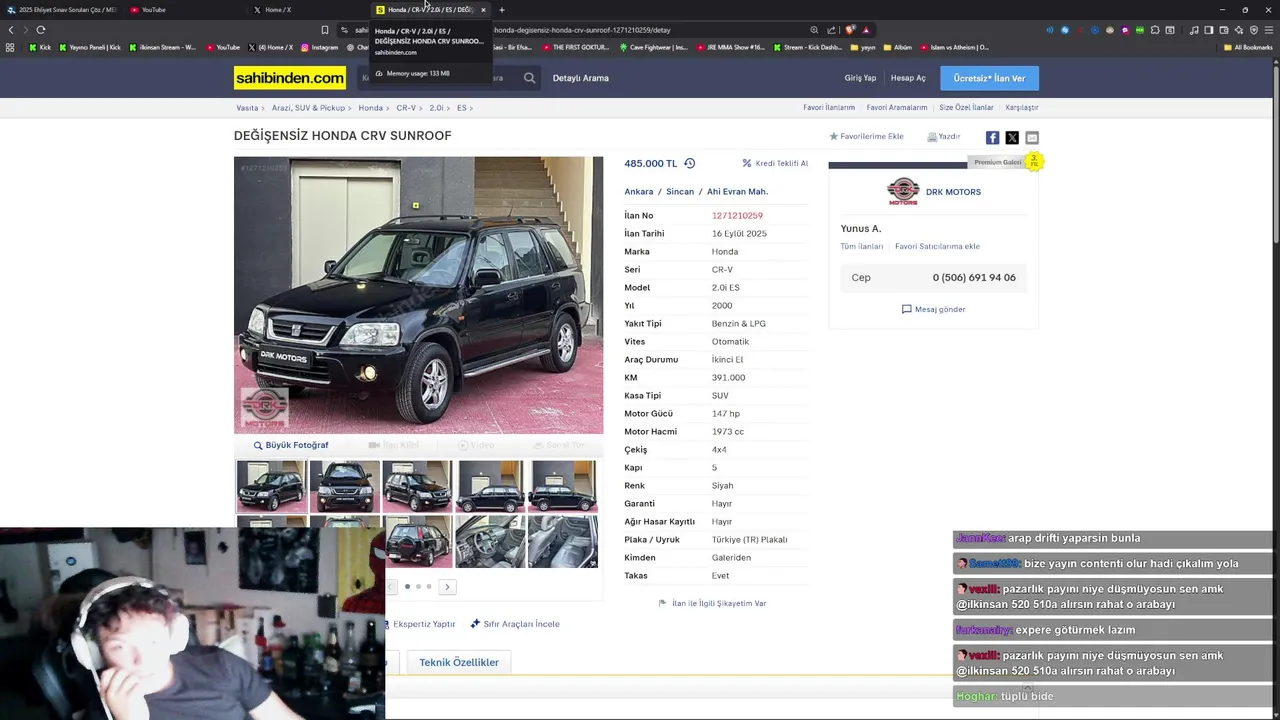Image resolution: width=1280 pixels, height=720 pixels.
Task: Select the head-on front view thumbnail
Action: click(x=344, y=486)
